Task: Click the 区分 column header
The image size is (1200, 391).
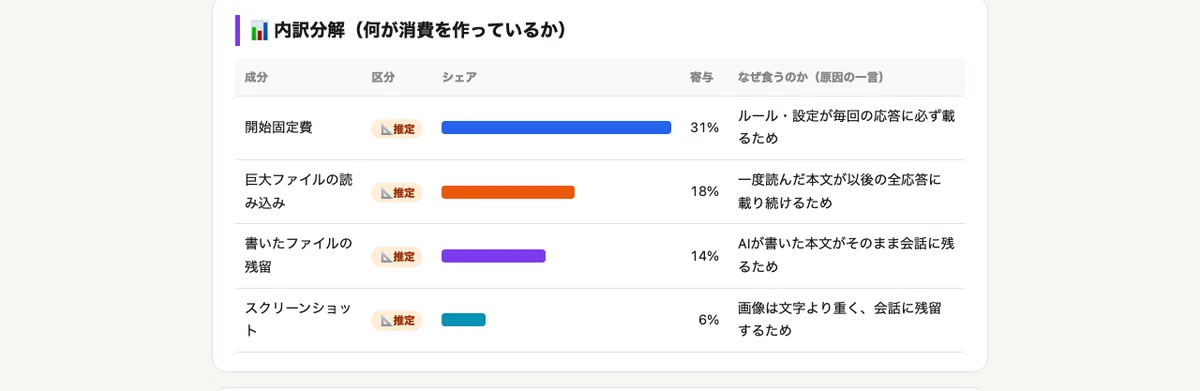Action: coord(383,77)
